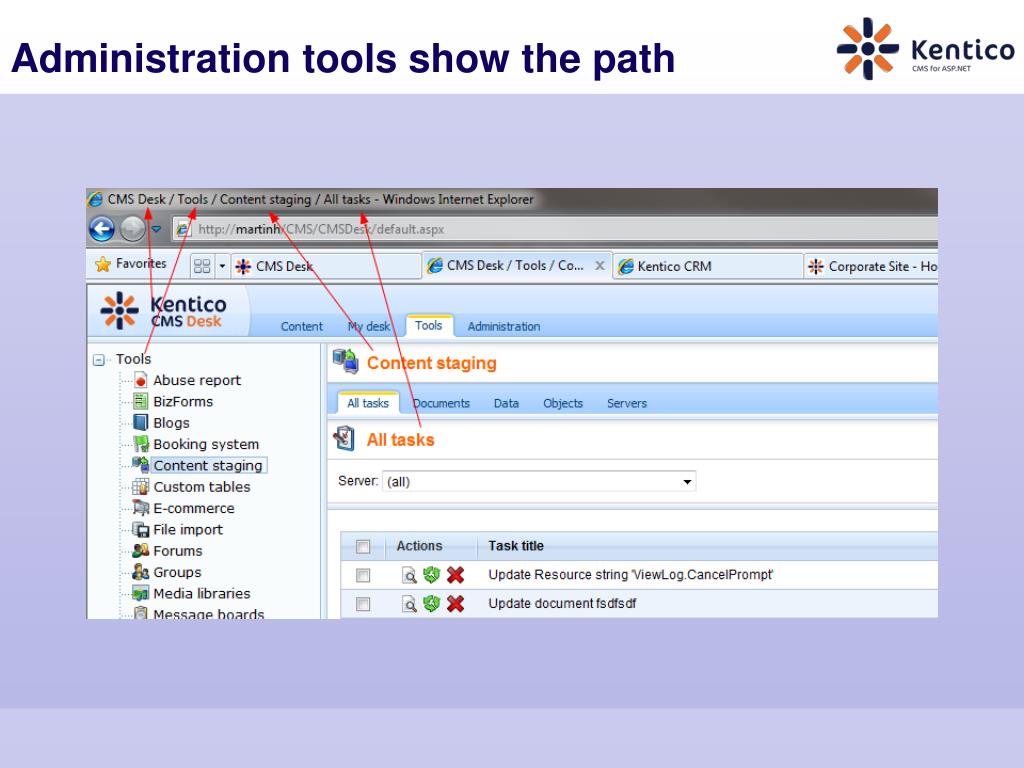
Task: Click the greyed Forward navigation button
Action: [x=133, y=229]
